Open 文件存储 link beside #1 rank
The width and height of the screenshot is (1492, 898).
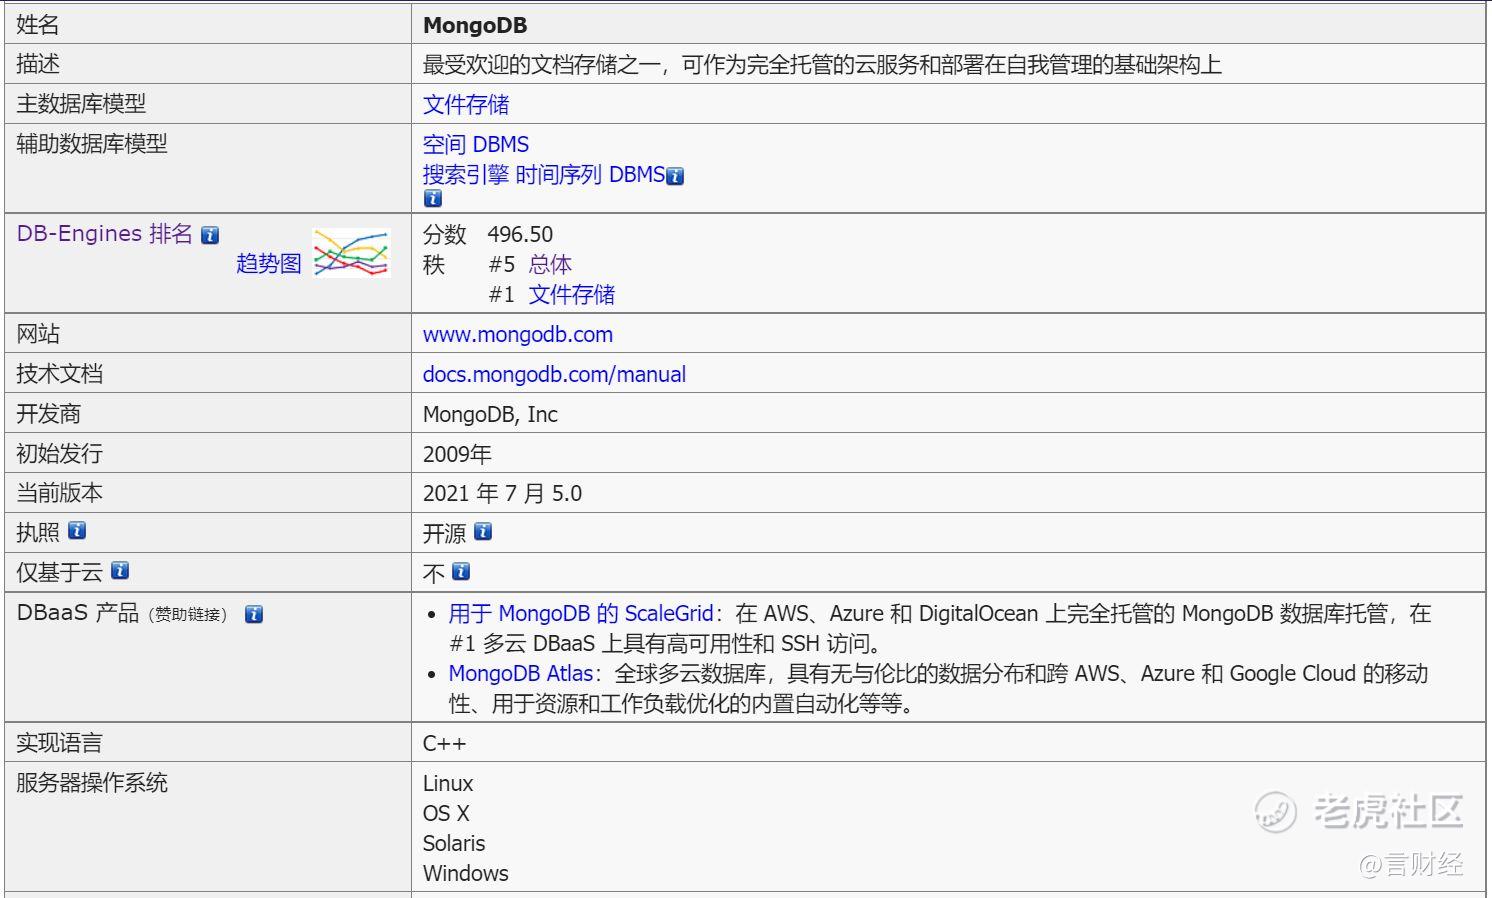(572, 294)
